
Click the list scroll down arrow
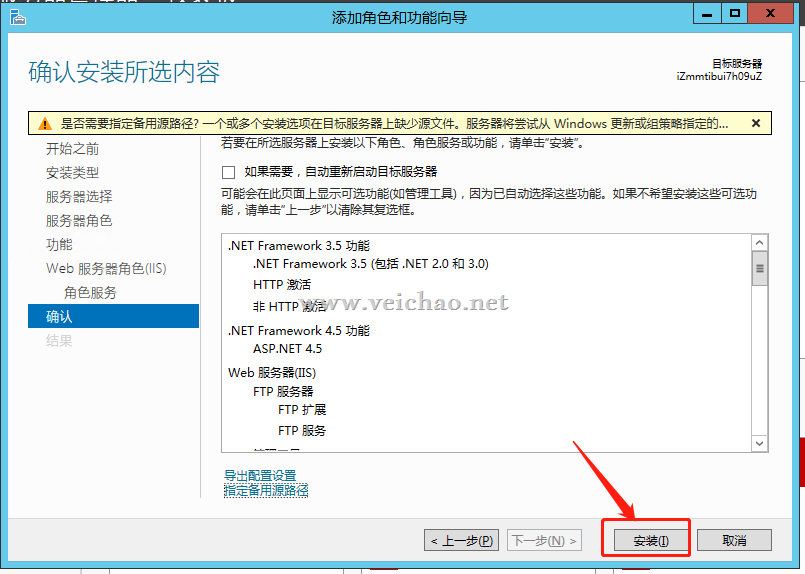point(760,444)
